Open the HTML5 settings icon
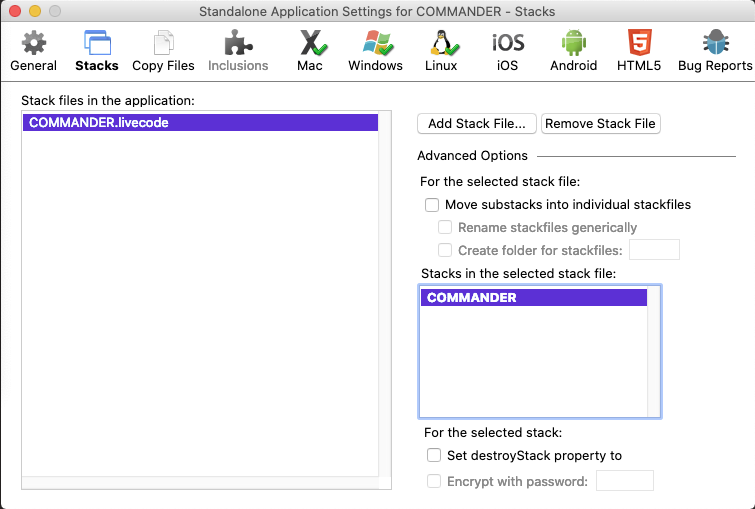Image resolution: width=755 pixels, height=509 pixels. pyautogui.click(x=638, y=44)
